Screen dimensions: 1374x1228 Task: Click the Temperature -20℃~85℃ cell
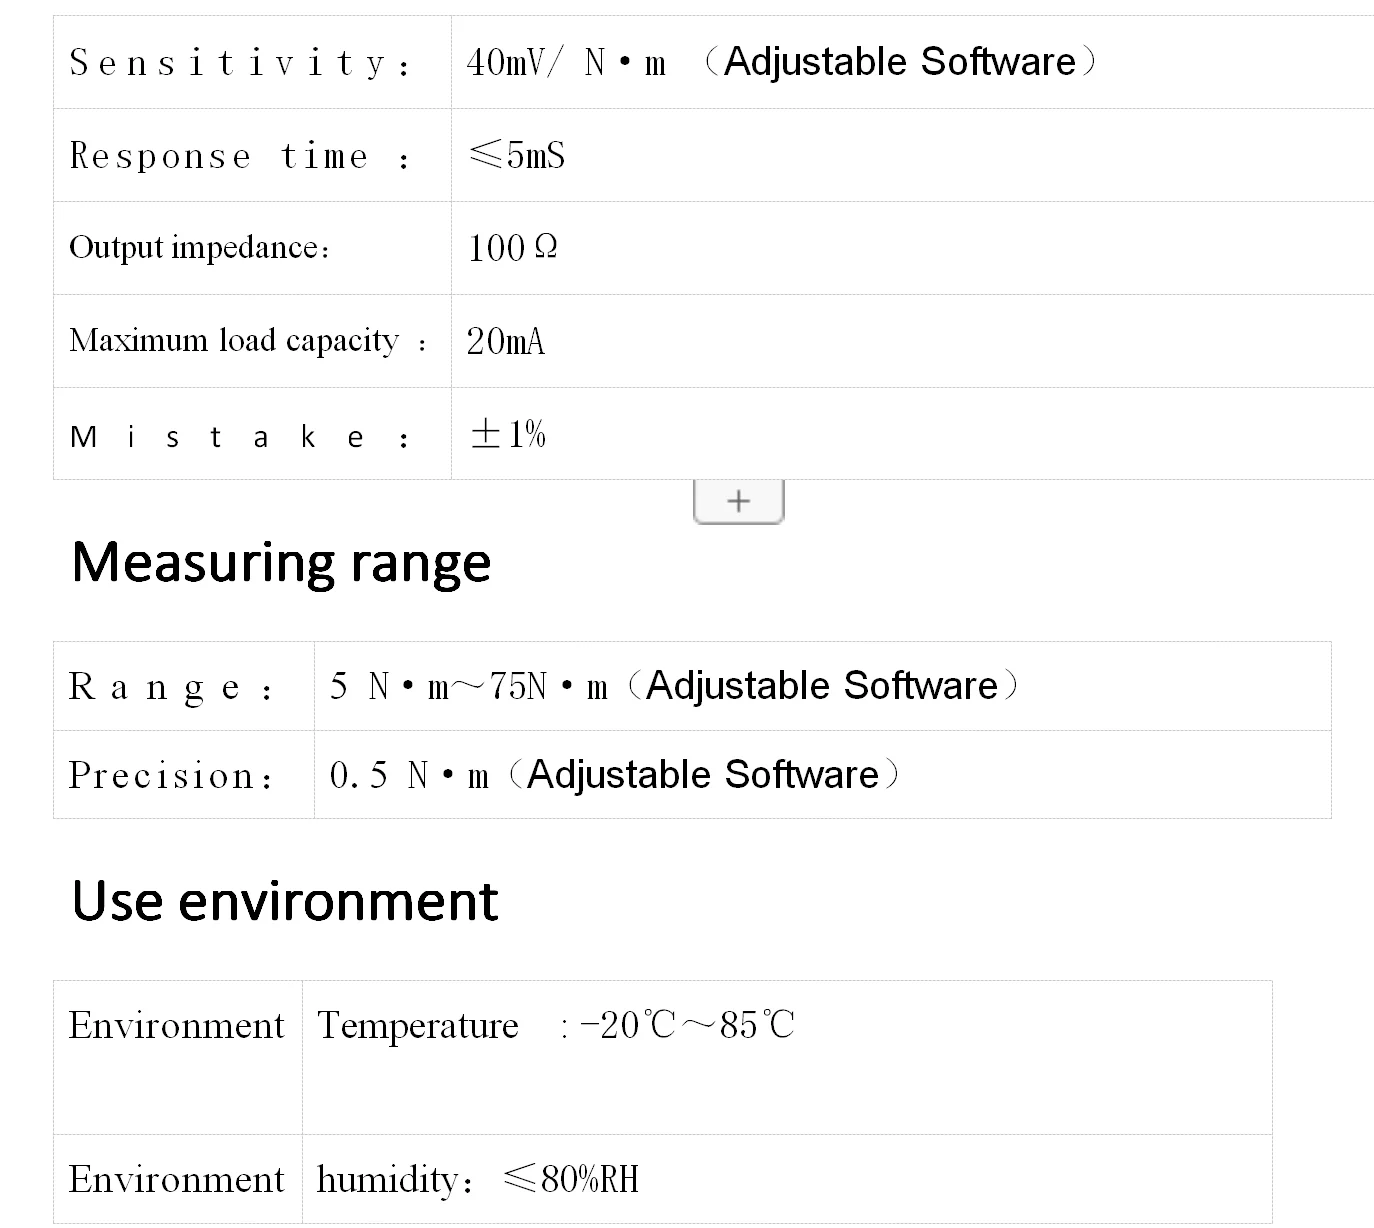point(556,1026)
